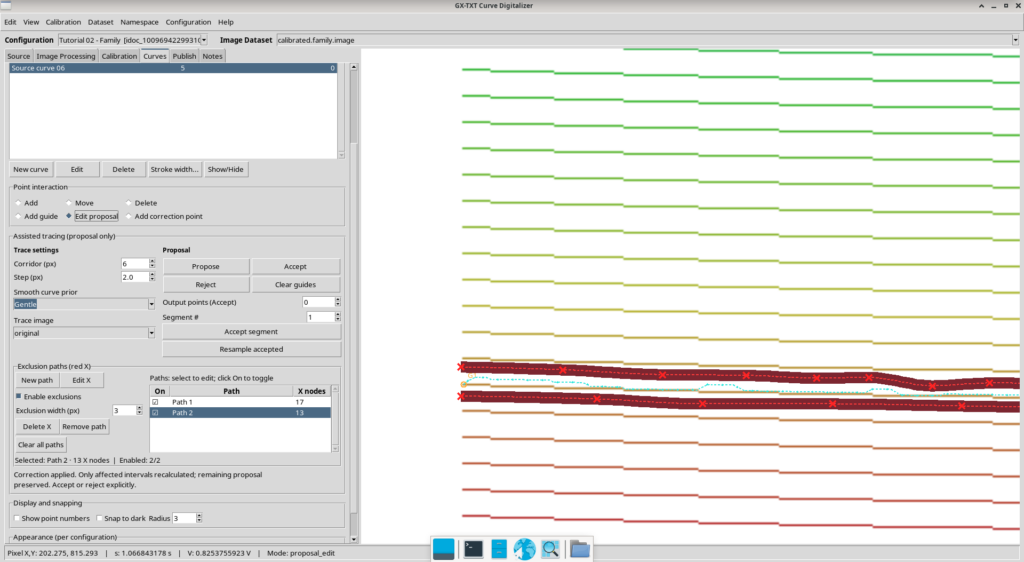Viewport: 1024px width, 562px height.
Task: Click the New path button
Action: (37, 380)
